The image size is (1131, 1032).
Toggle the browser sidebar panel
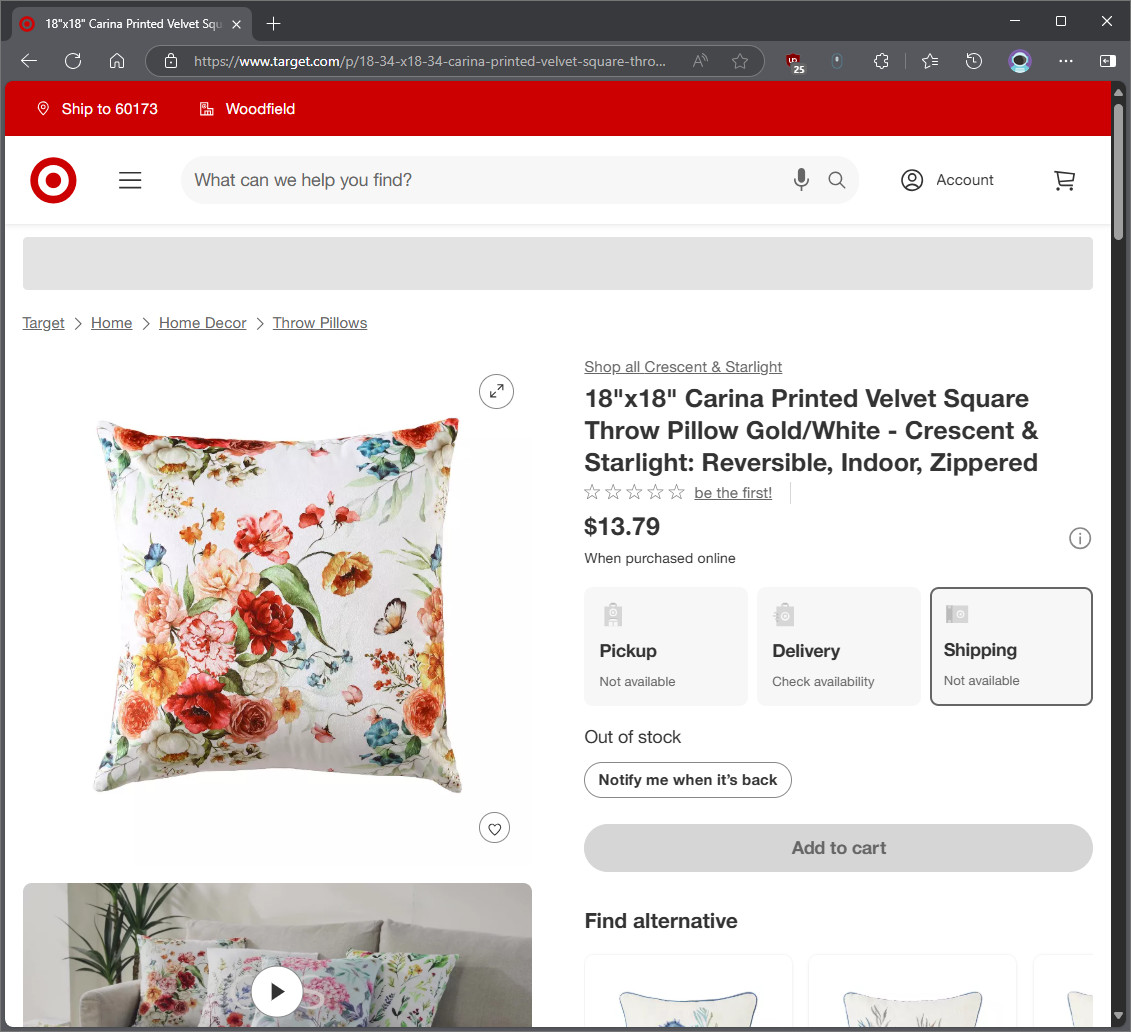click(x=1108, y=61)
